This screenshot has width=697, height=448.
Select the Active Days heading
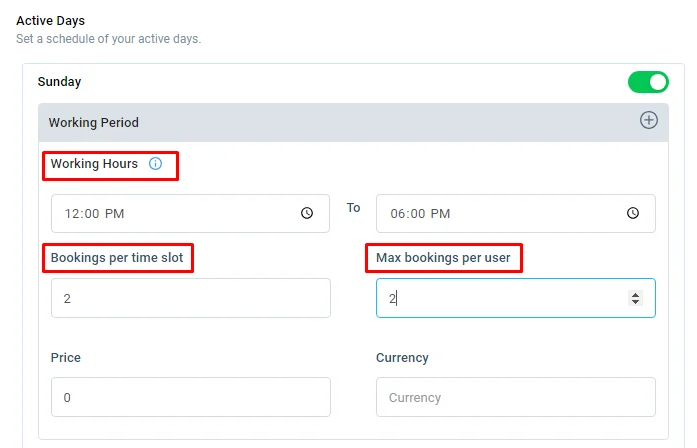[51, 20]
